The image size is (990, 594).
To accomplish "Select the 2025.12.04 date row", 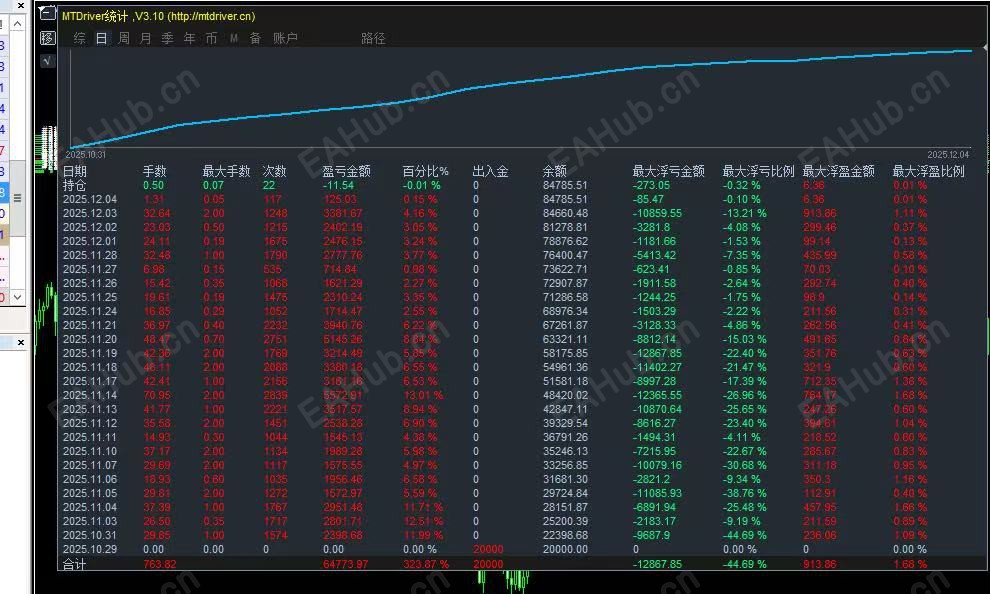I will tap(90, 199).
